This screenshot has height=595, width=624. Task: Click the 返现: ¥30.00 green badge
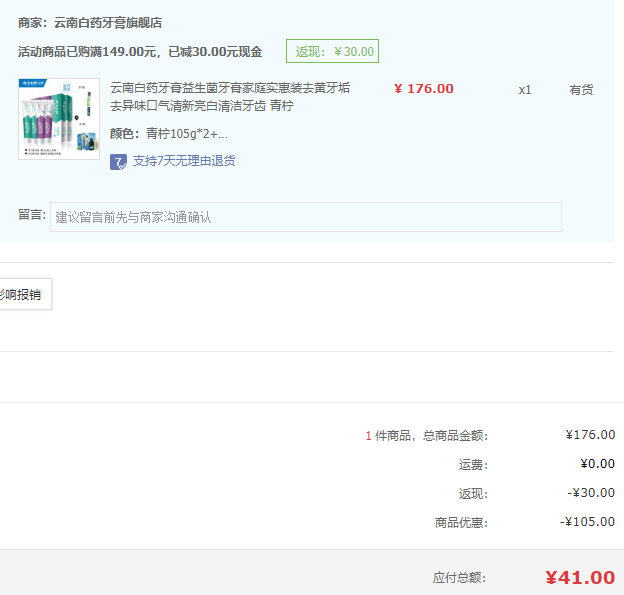[332, 51]
